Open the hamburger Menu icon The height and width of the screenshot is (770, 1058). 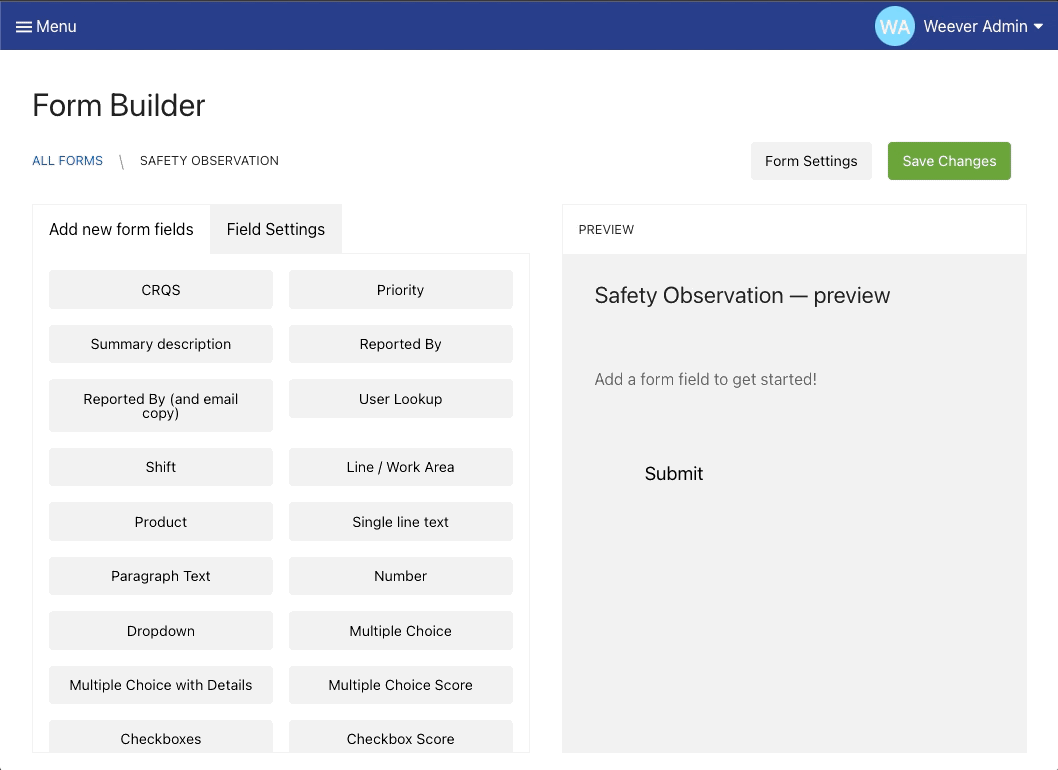24,26
